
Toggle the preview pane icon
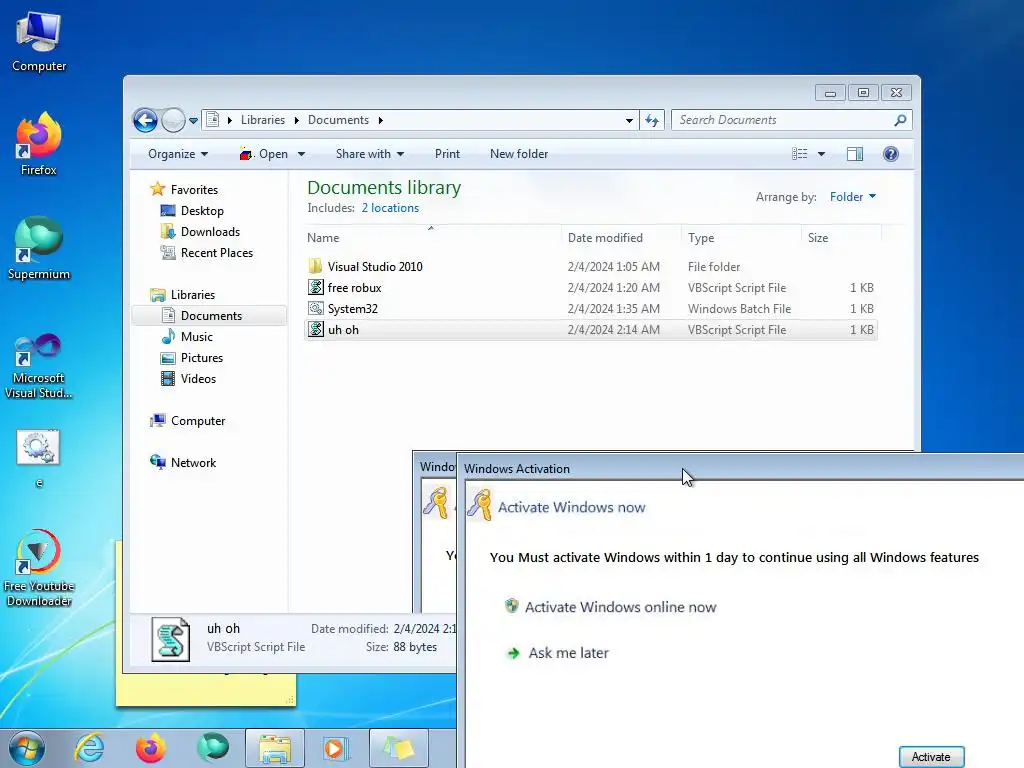[855, 154]
